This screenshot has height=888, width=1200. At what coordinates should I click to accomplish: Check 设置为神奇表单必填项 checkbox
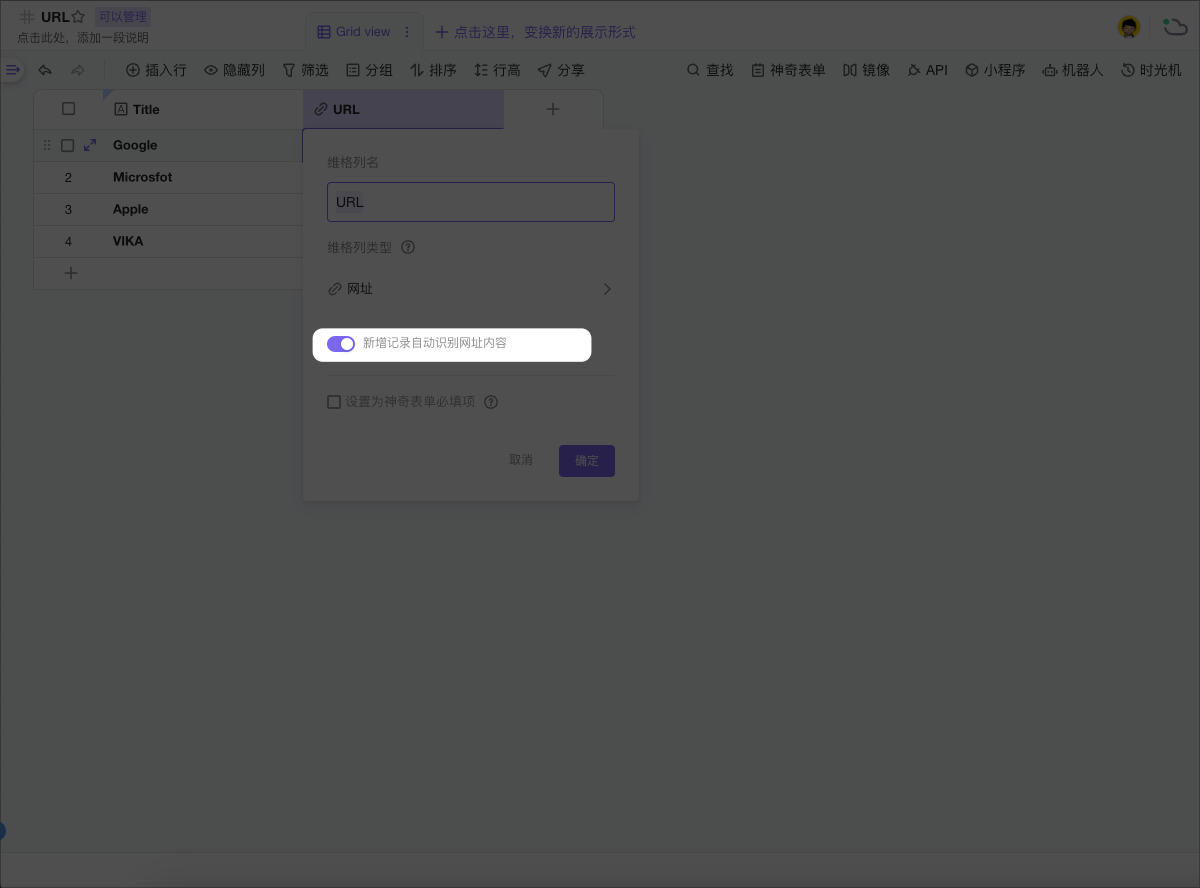[x=334, y=401]
